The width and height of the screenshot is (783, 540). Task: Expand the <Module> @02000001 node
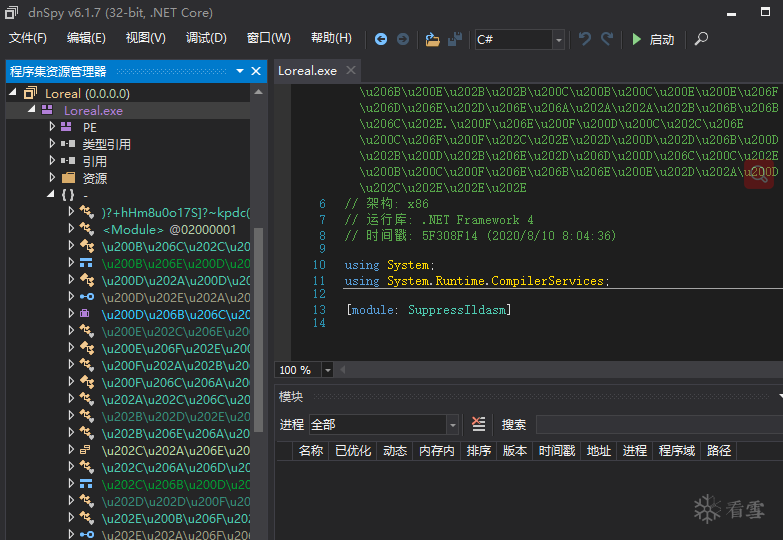(x=71, y=228)
